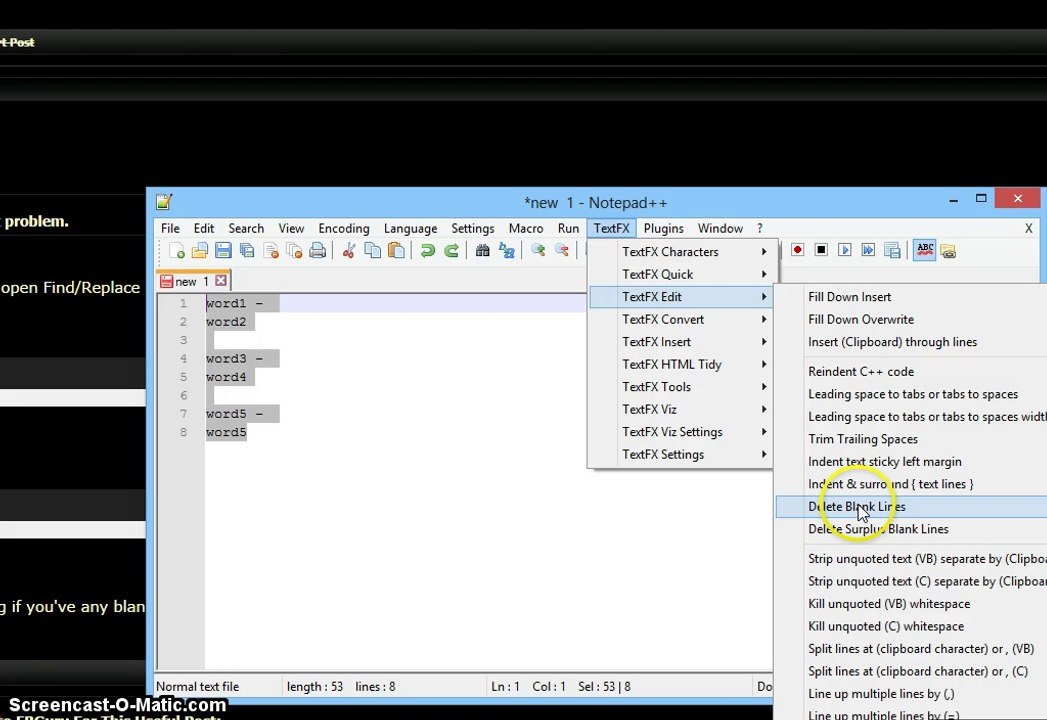Open Find with the binoculars icon
This screenshot has width=1047, height=720.
[482, 250]
